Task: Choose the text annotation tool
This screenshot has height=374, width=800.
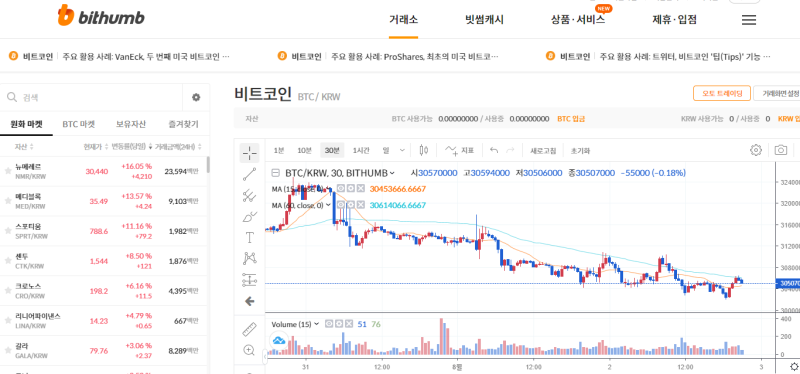Action: [249, 237]
